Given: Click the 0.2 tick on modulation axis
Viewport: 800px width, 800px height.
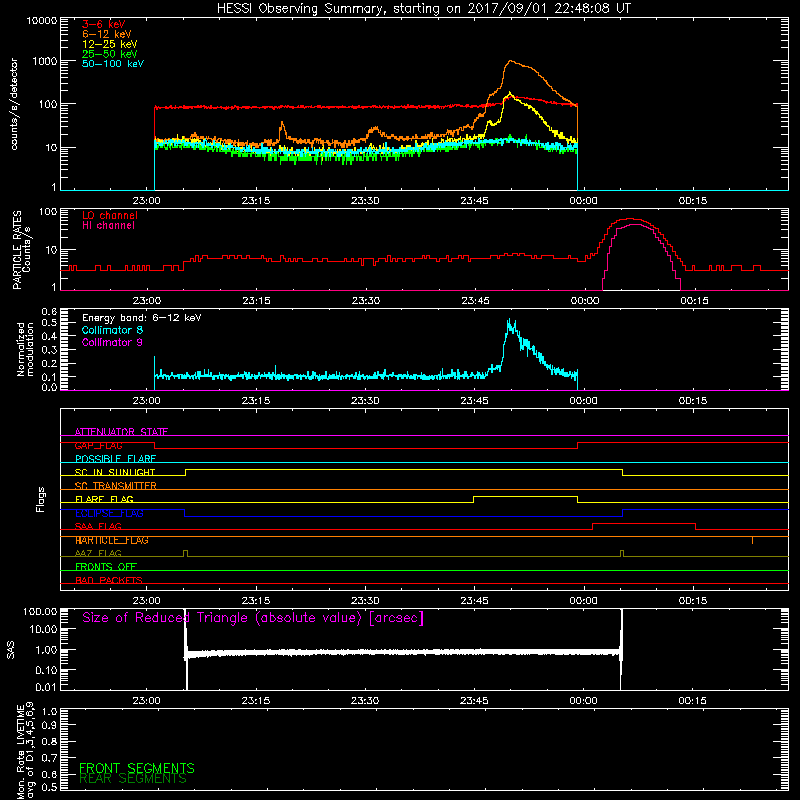Looking at the screenshot, I should pos(49,364).
